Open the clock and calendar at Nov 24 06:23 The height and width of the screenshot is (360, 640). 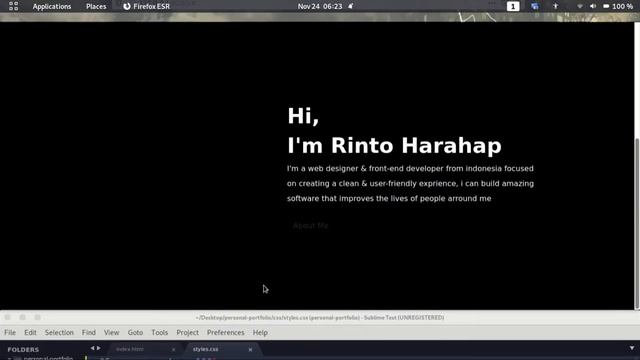[320, 7]
